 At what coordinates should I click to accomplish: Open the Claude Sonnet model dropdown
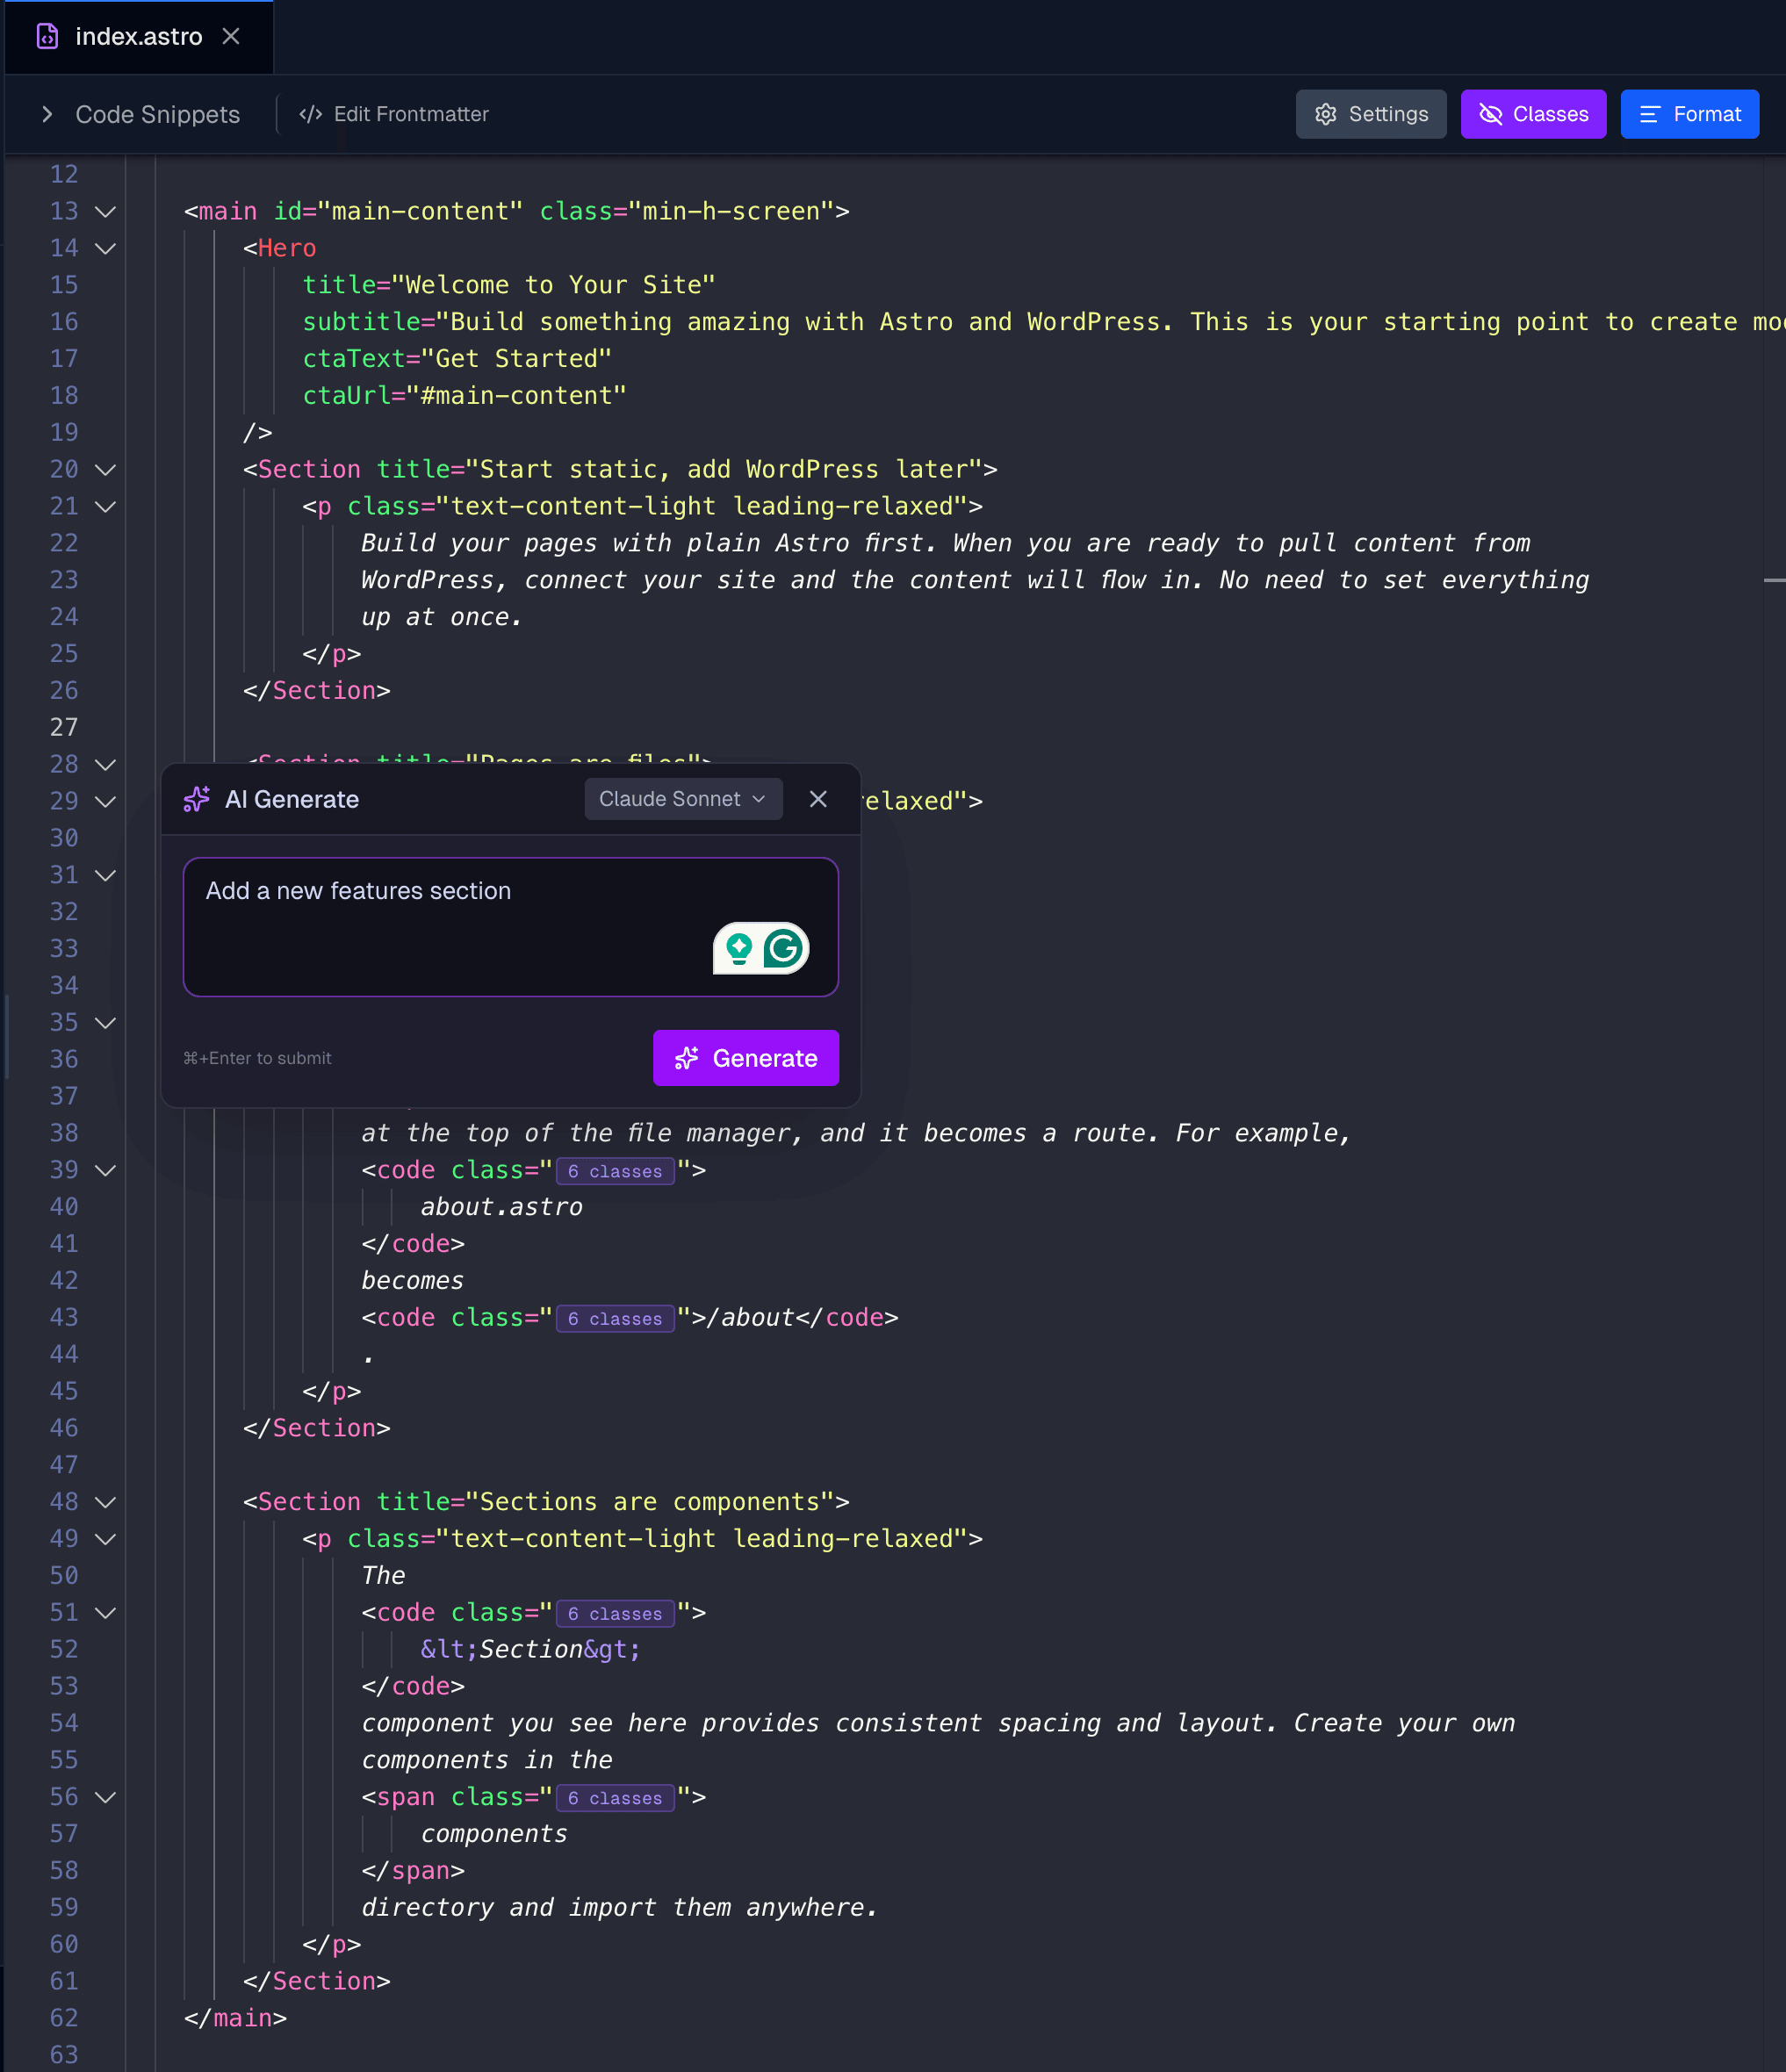click(683, 798)
